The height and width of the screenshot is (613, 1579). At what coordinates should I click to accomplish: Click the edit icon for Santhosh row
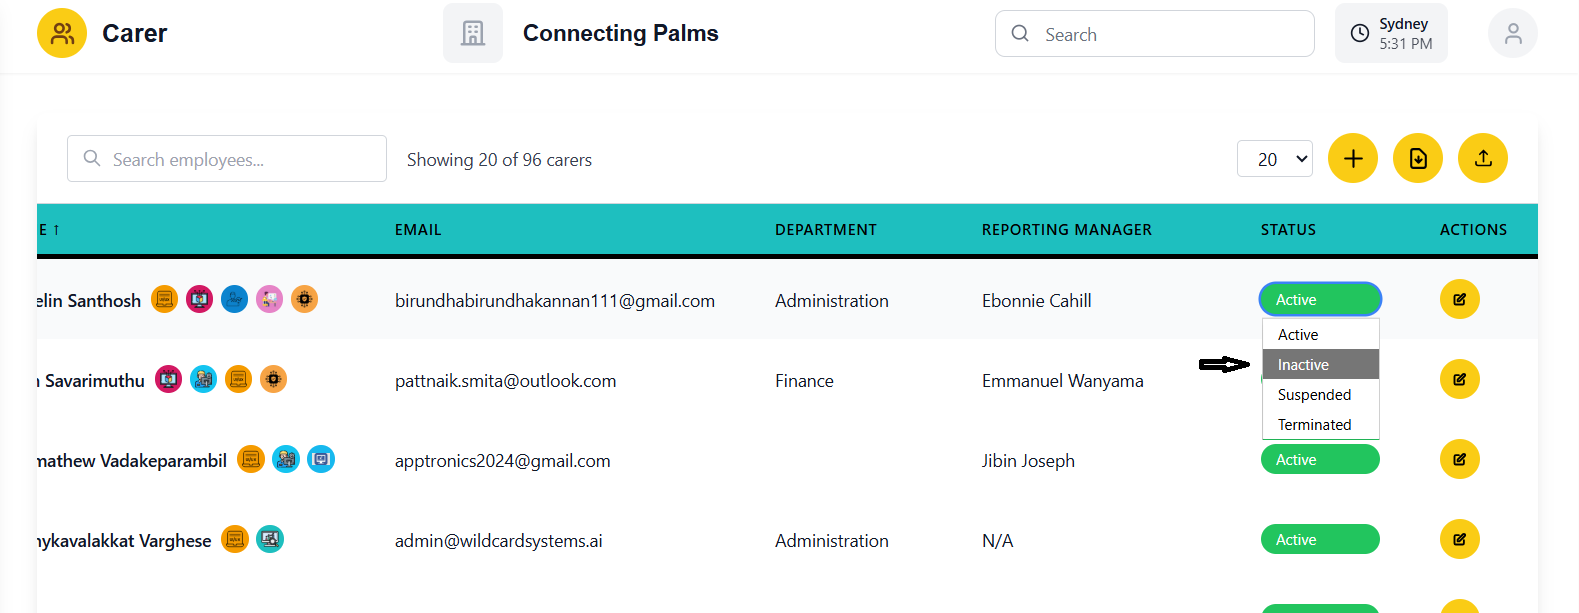1459,299
